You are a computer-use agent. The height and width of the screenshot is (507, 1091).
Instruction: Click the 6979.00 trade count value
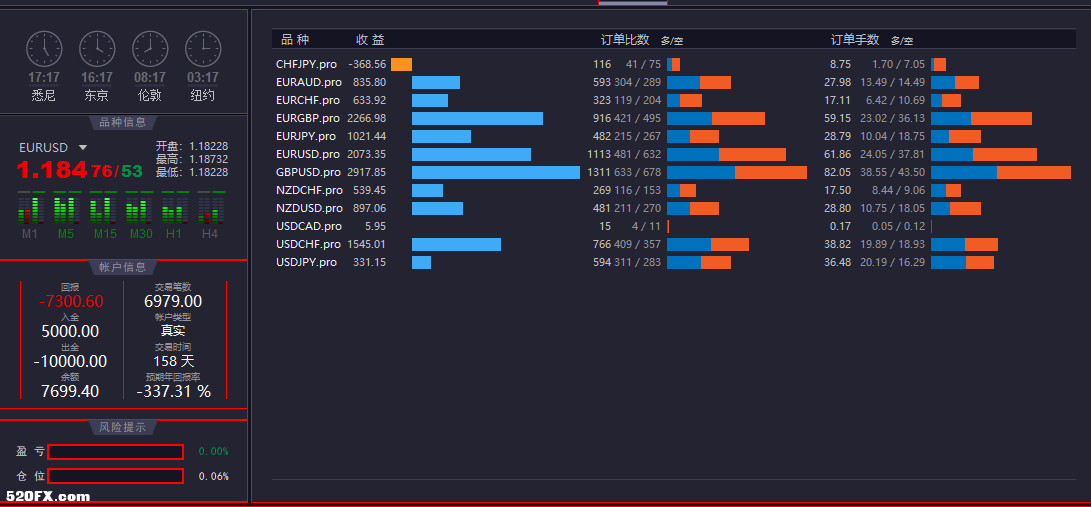point(173,302)
